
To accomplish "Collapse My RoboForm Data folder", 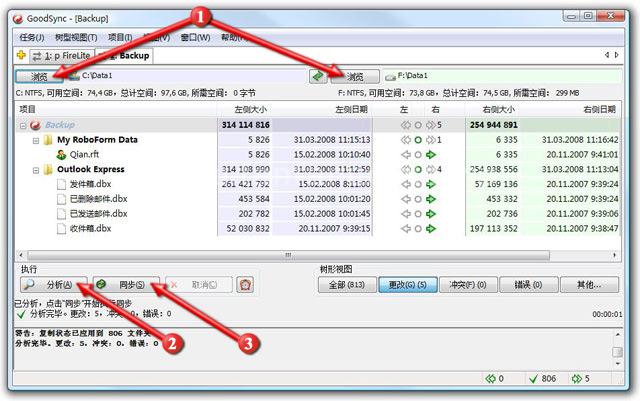I will (x=36, y=140).
